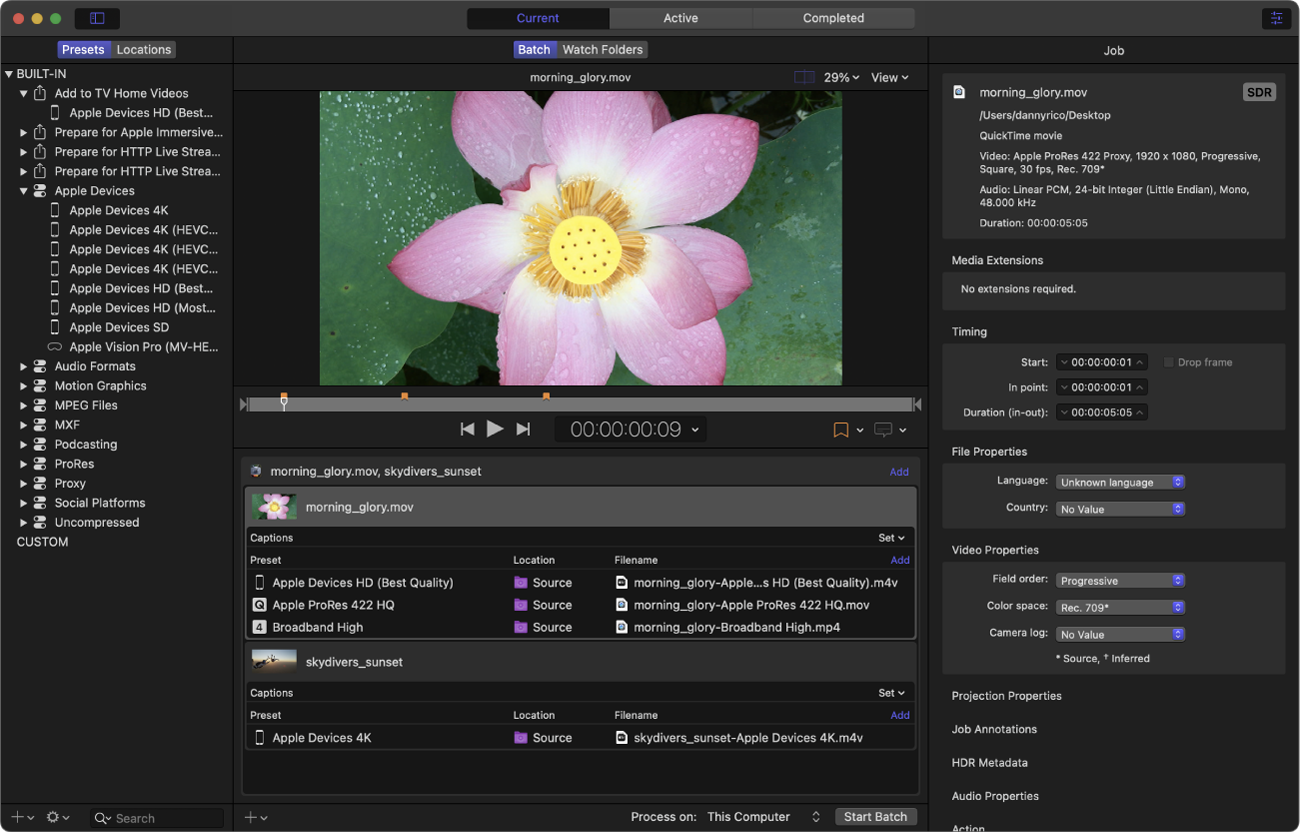Enable the Drop frame checkbox
This screenshot has width=1304, height=834.
click(1169, 362)
